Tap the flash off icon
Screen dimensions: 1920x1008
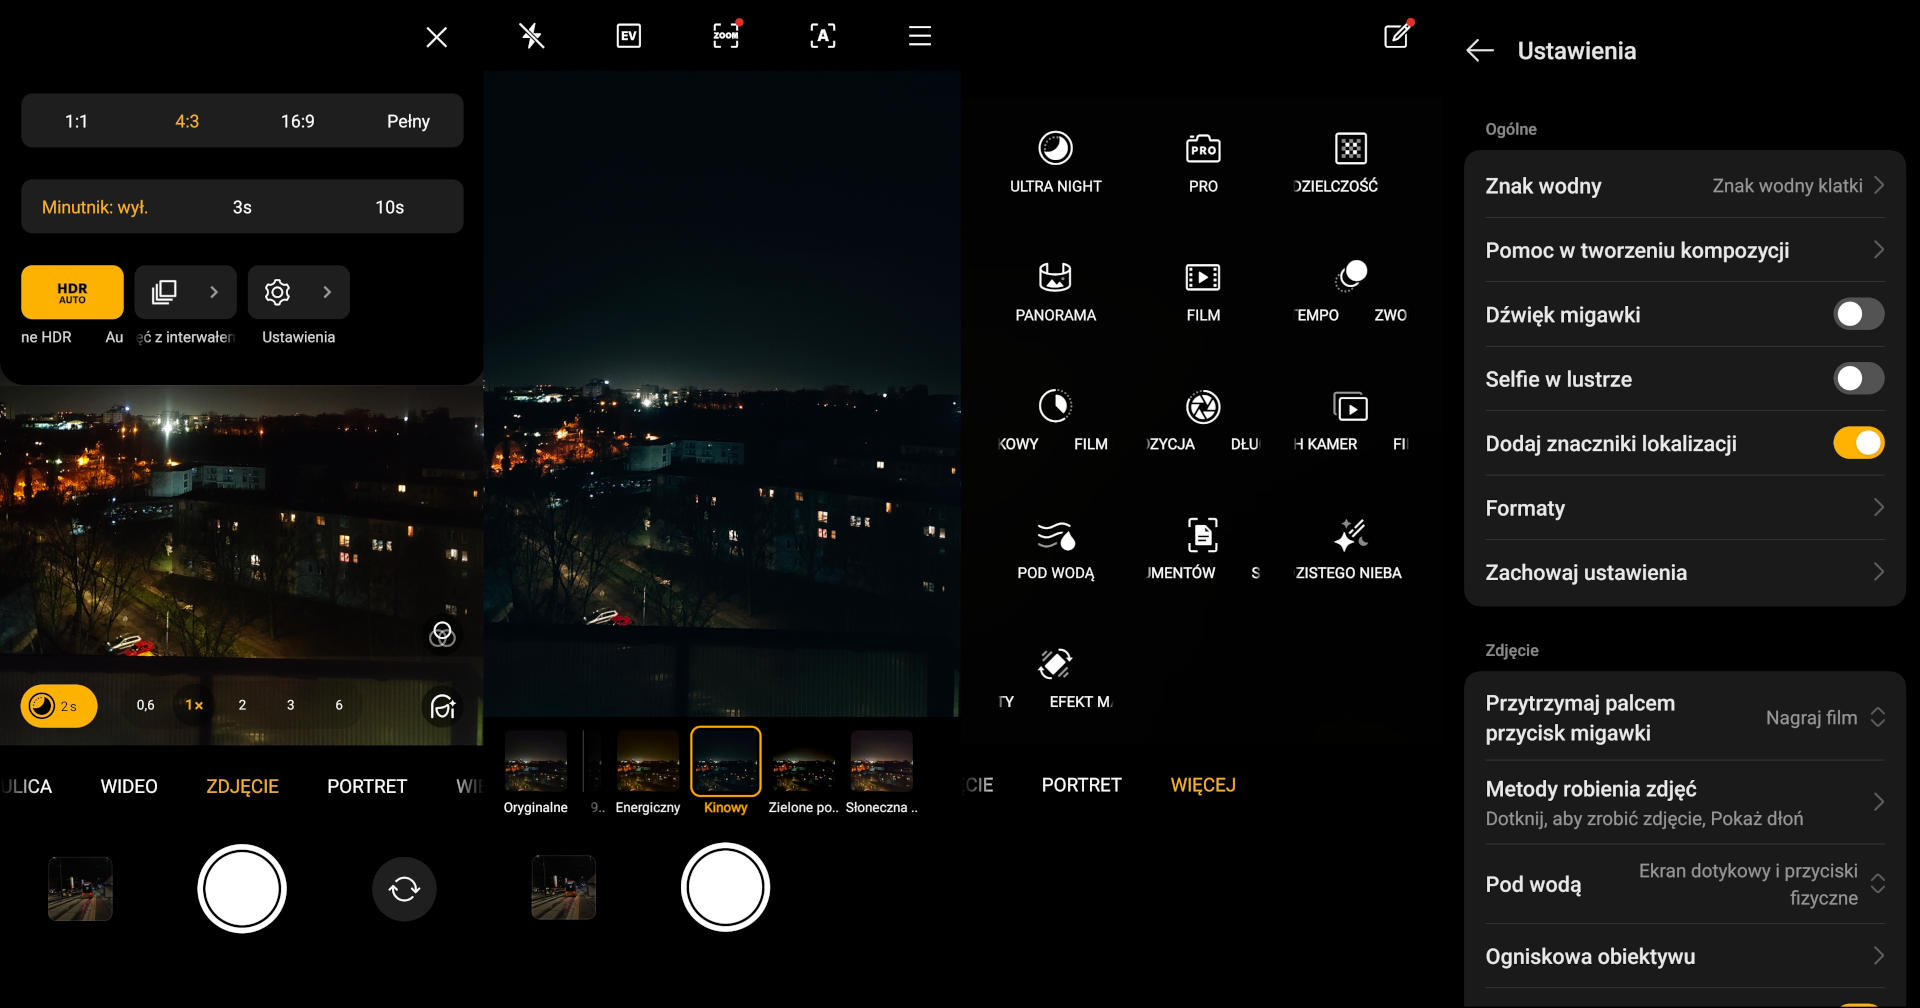click(532, 37)
